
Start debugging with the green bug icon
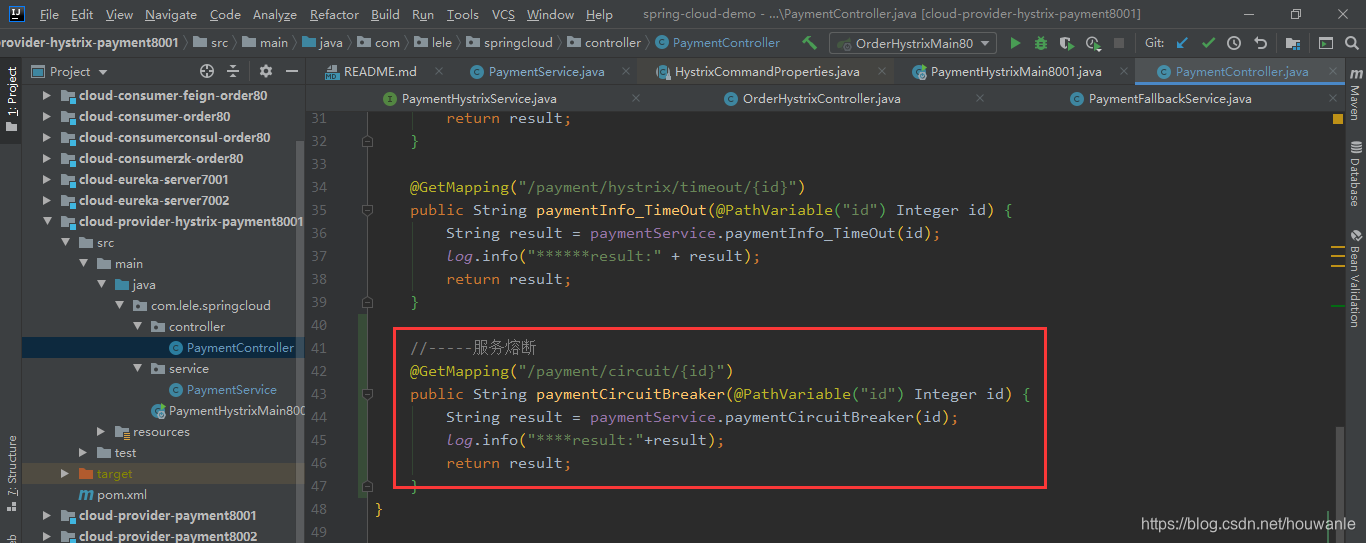point(1041,43)
